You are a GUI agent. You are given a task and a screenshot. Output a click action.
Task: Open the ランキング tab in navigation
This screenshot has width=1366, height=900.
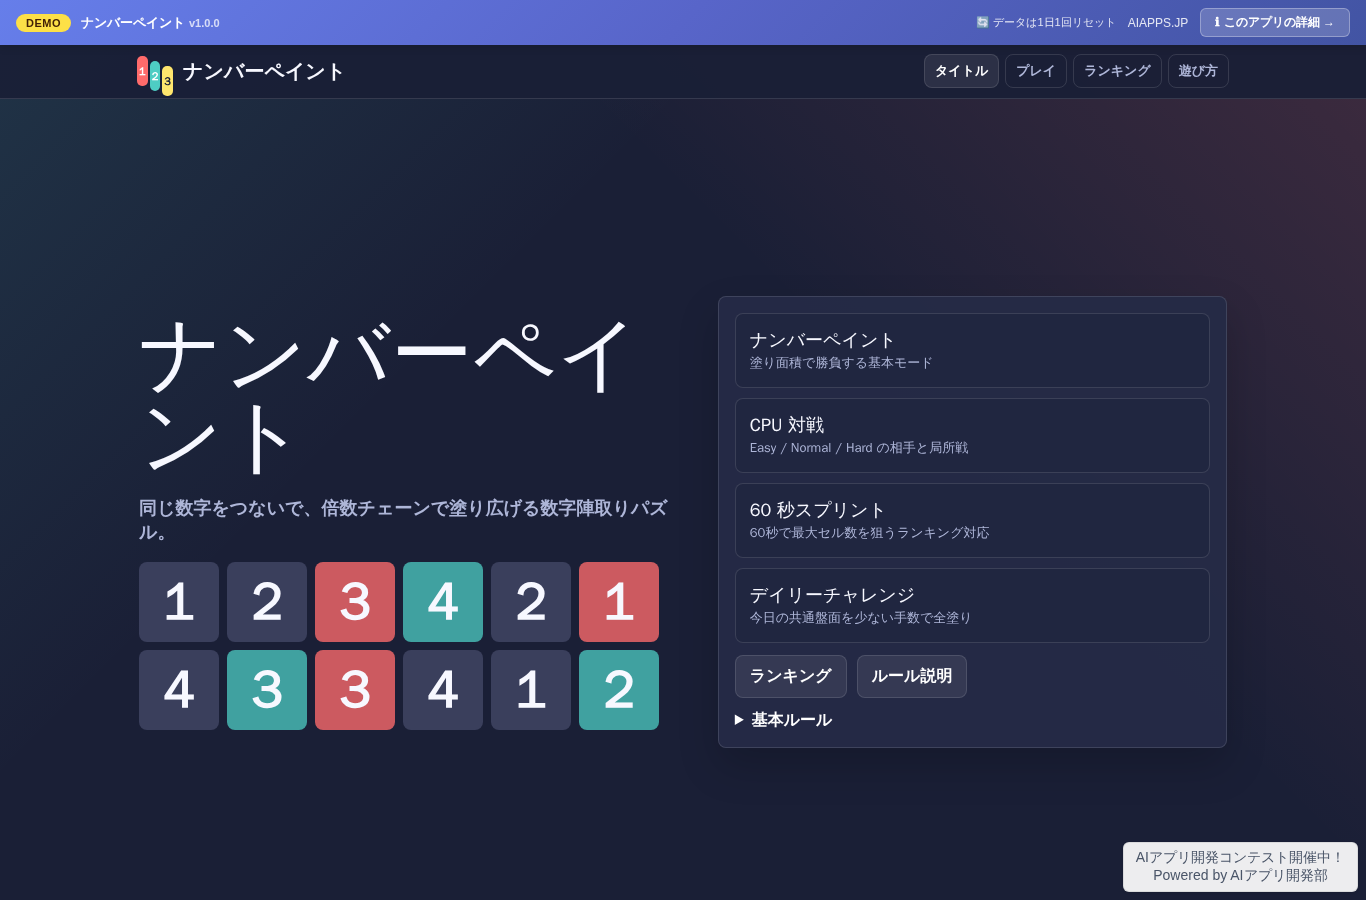coord(1117,71)
